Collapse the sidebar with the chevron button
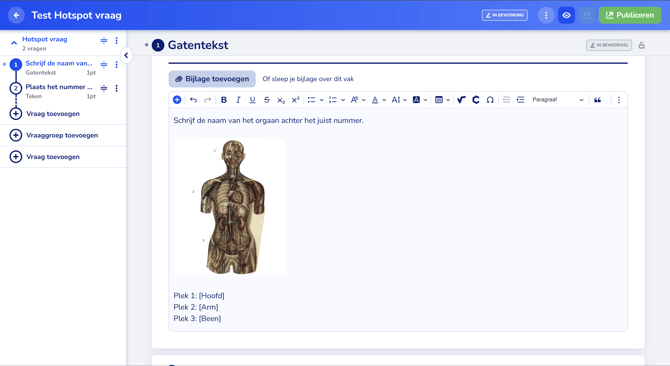This screenshot has width=670, height=366. (x=126, y=56)
